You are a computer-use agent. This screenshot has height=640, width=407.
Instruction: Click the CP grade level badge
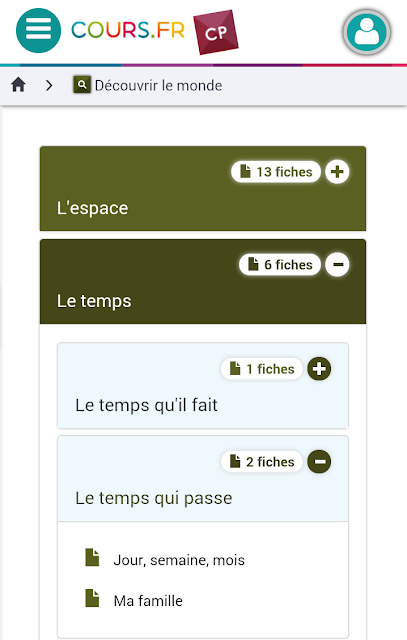(x=216, y=32)
